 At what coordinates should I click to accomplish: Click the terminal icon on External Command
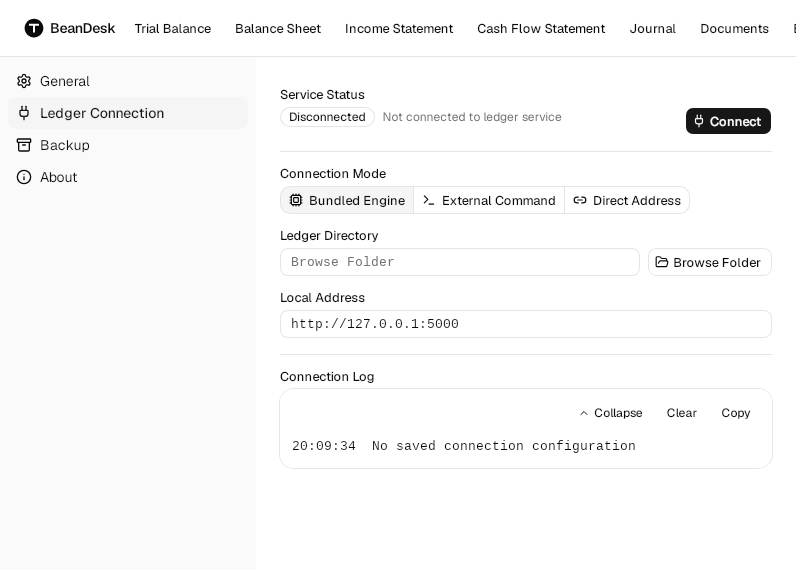[x=428, y=200]
